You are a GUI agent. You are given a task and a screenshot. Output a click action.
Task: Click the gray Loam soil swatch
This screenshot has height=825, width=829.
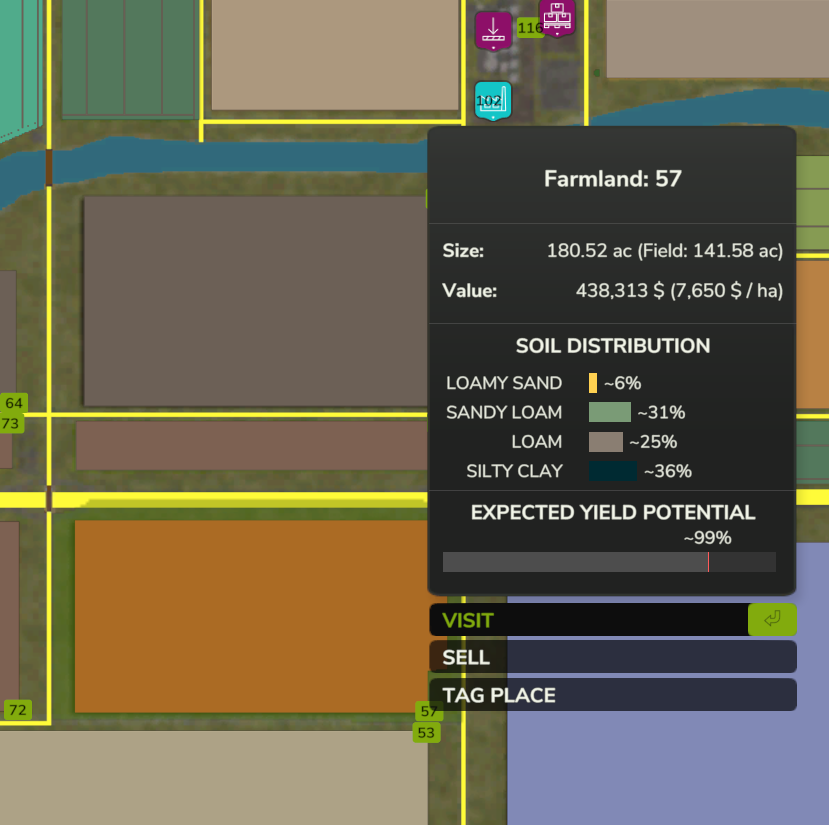tap(606, 442)
